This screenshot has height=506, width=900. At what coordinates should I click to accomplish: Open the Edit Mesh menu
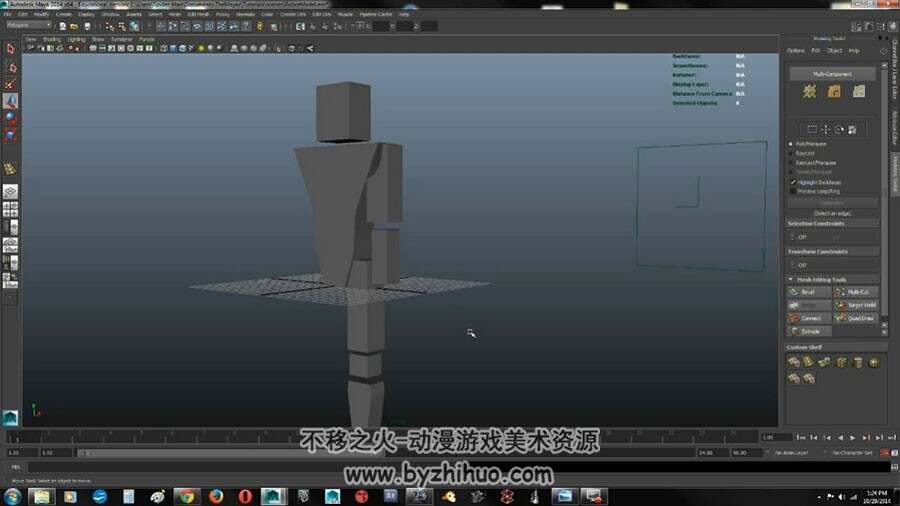tap(198, 14)
